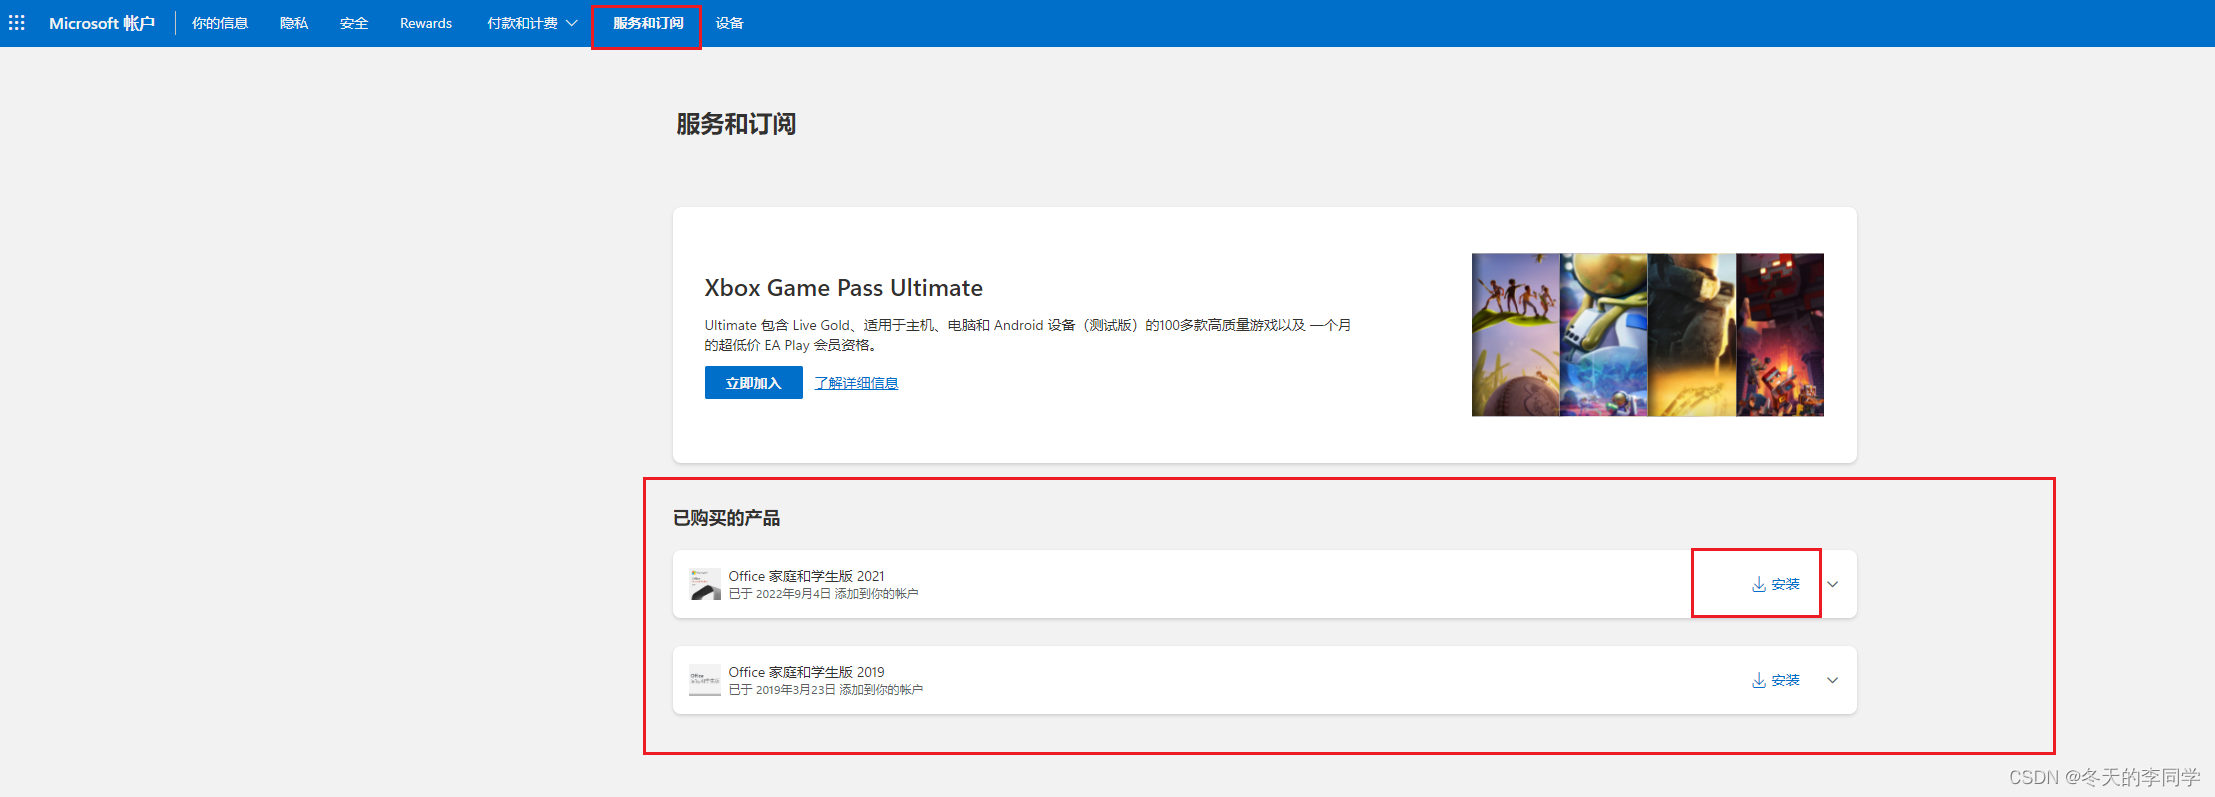Open the 你的信息 tab
The width and height of the screenshot is (2215, 797).
(x=220, y=23)
